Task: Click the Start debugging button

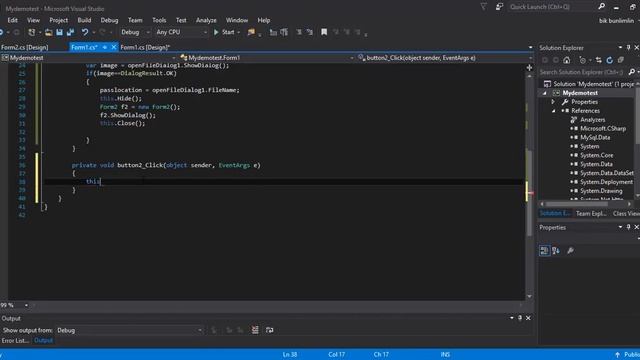Action: click(224, 32)
